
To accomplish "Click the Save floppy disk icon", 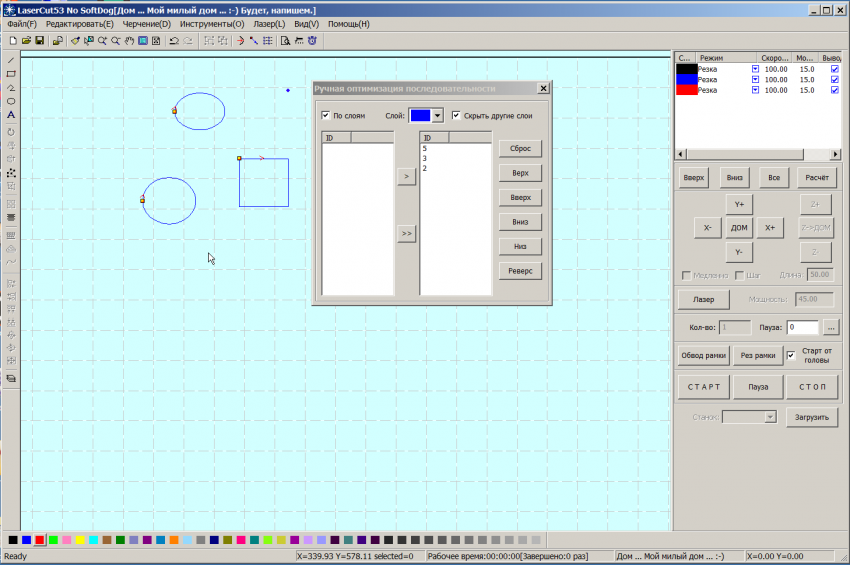I will point(39,41).
